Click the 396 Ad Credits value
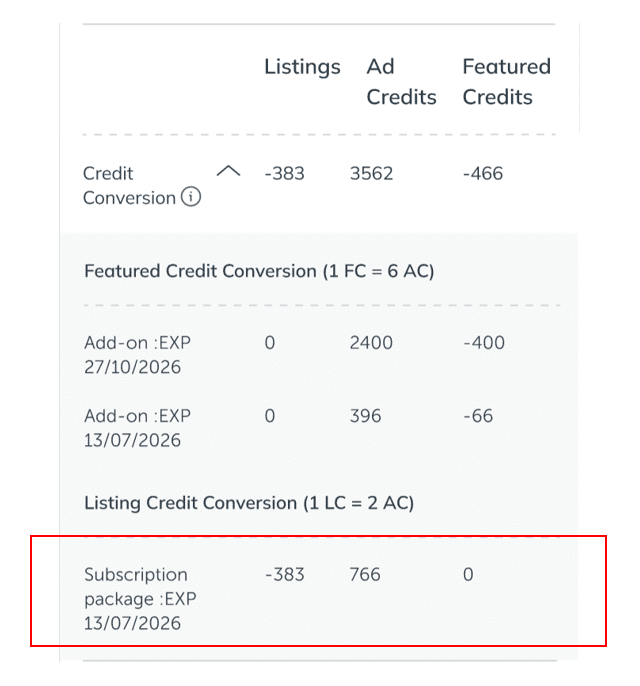This screenshot has width=640, height=686. coord(365,416)
